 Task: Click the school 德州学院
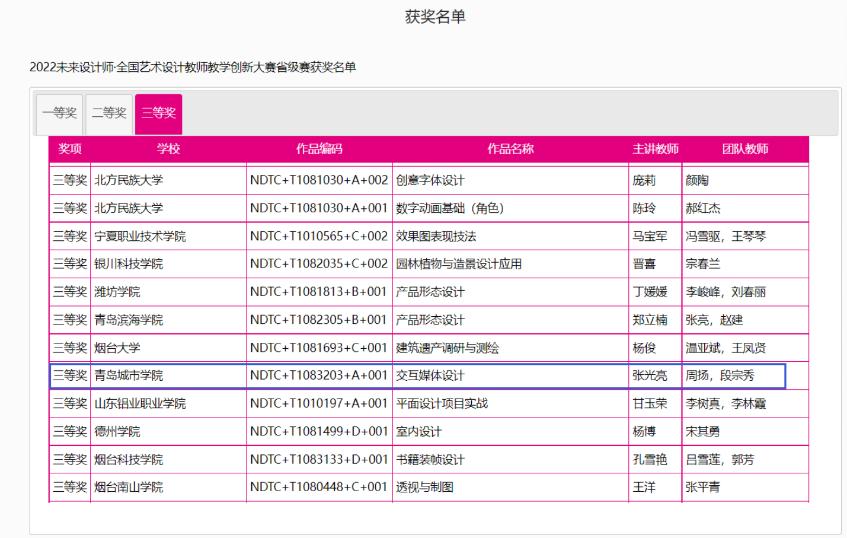click(117, 432)
